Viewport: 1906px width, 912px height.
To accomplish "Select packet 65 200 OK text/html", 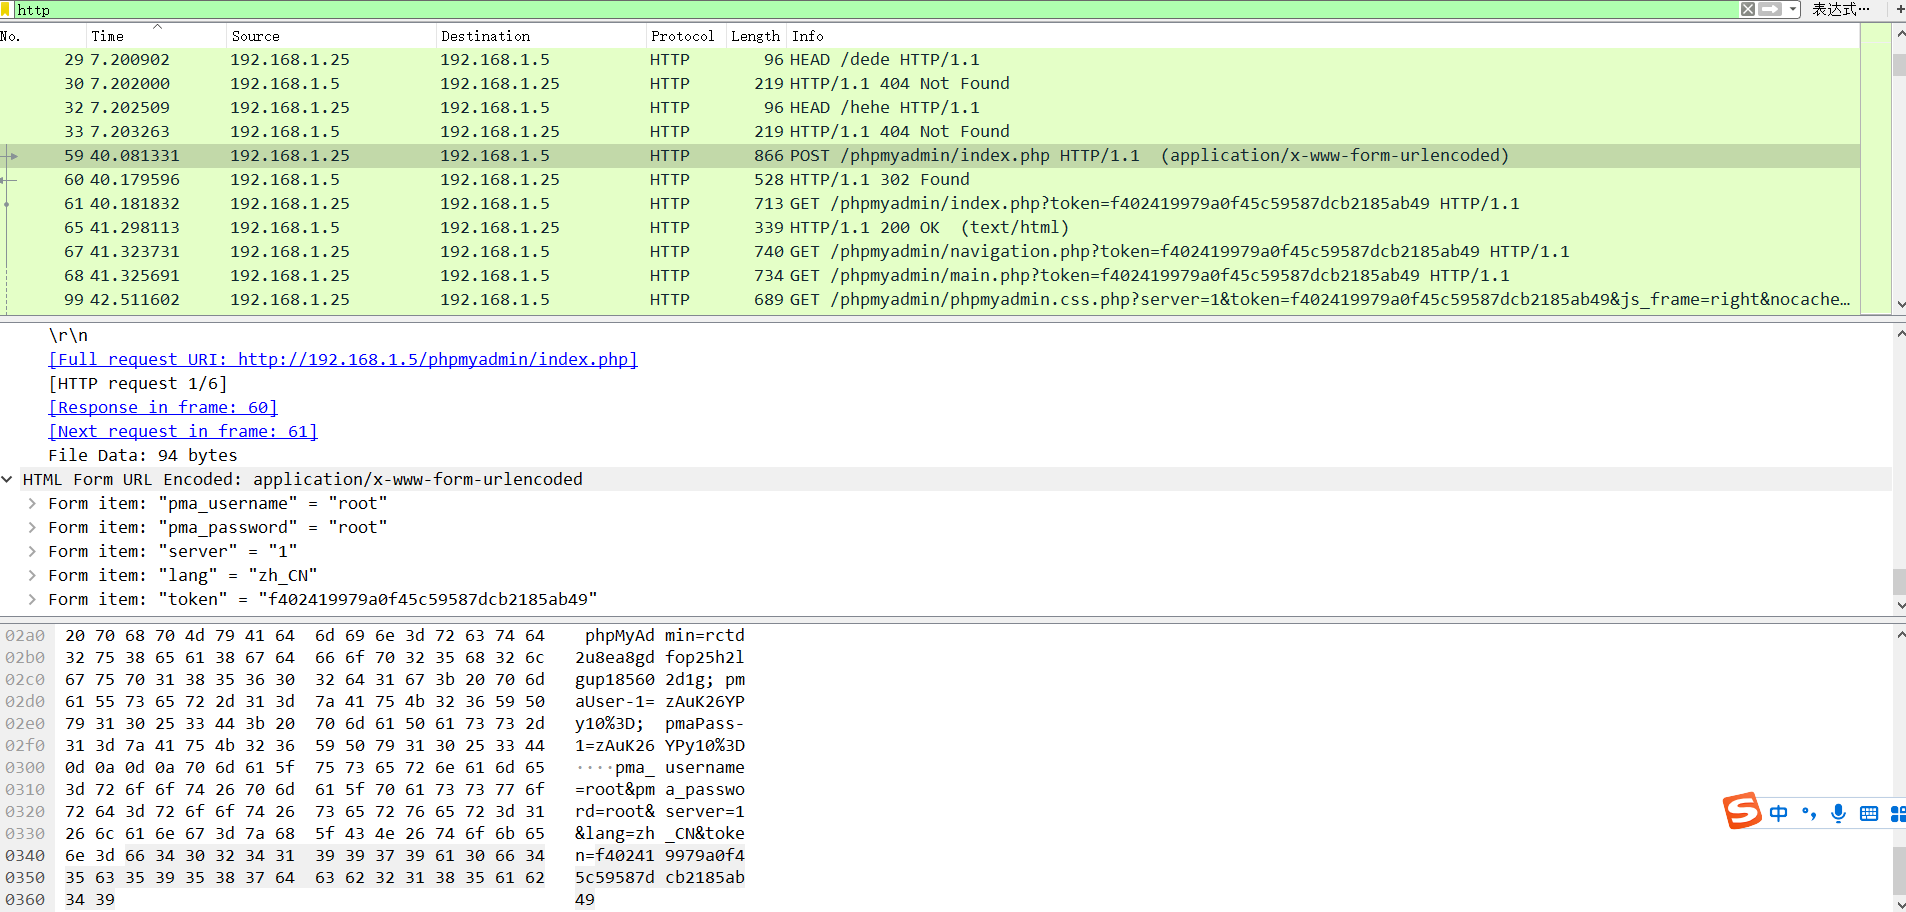I will pos(930,228).
